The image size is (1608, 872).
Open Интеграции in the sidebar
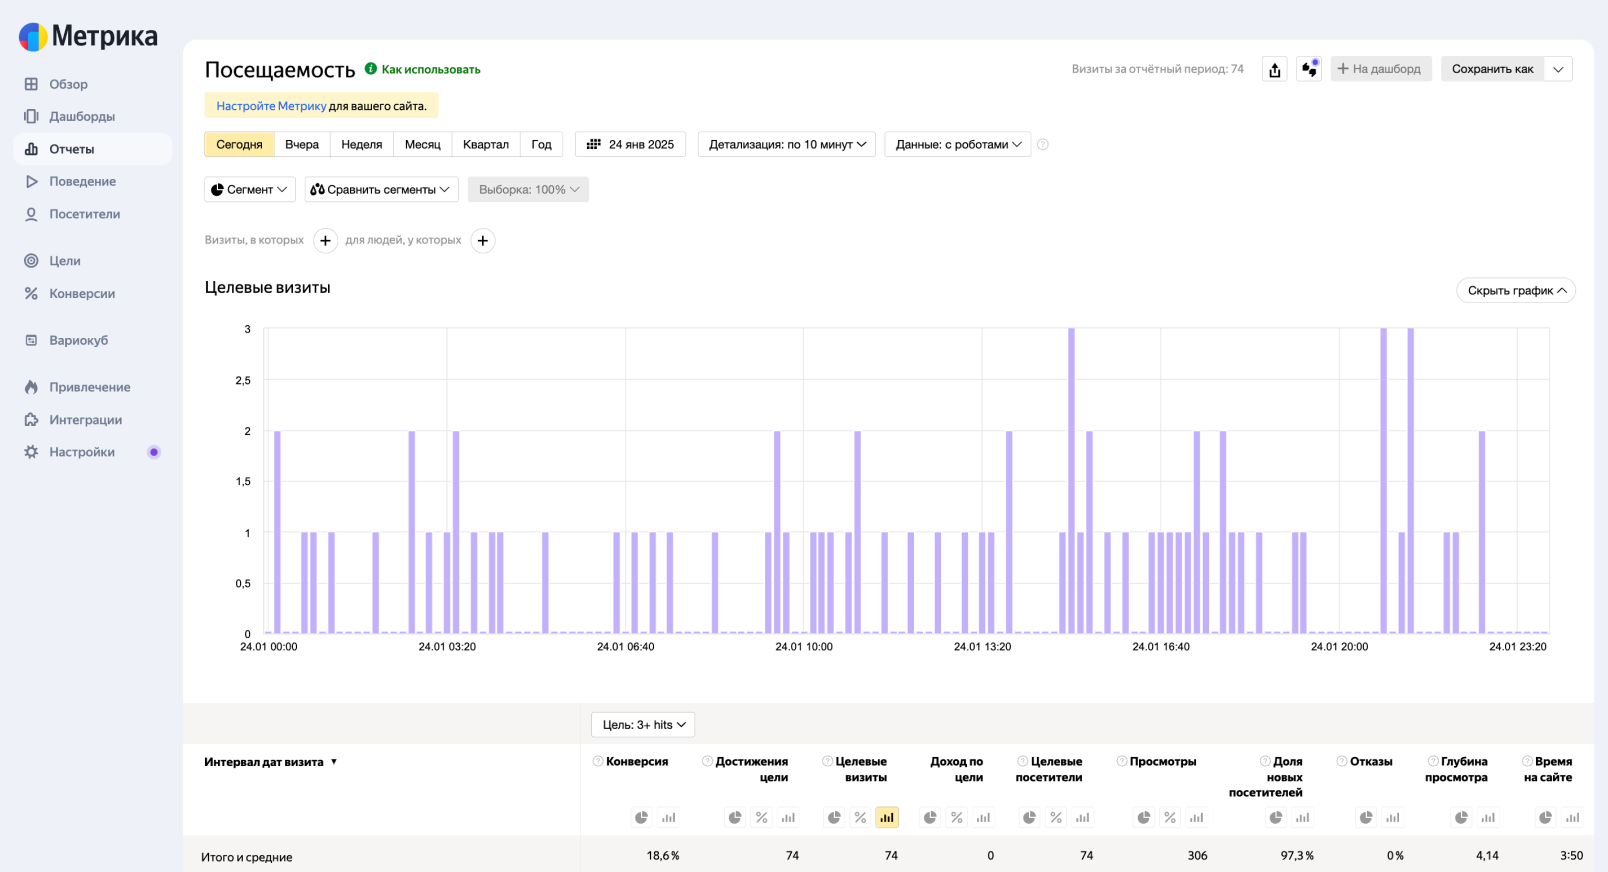click(85, 420)
